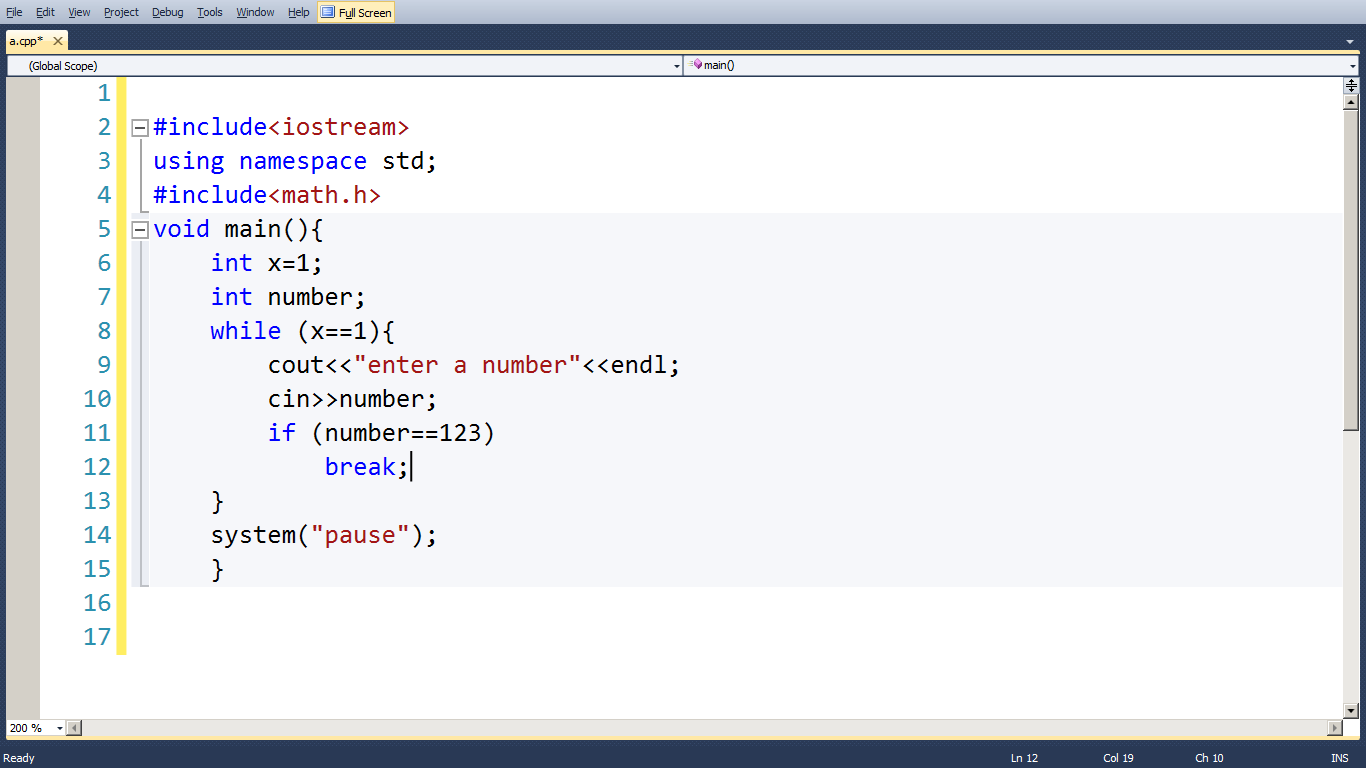Click the line "if (number==123)"
Image resolution: width=1366 pixels, height=768 pixels.
tap(381, 434)
